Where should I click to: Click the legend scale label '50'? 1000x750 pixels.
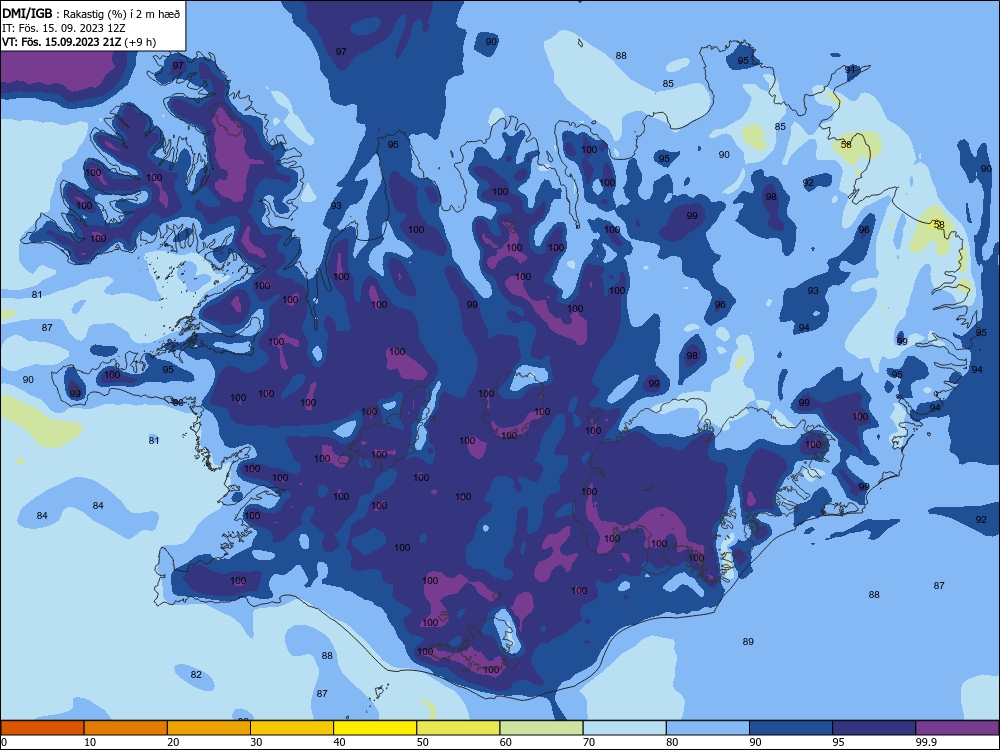tap(422, 742)
